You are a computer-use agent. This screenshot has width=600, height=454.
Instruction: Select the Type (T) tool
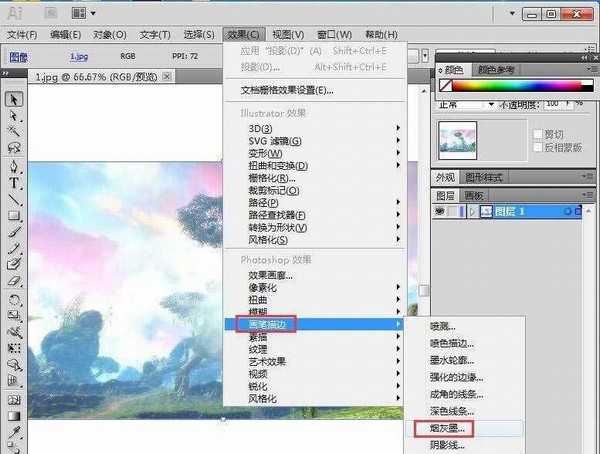point(15,183)
